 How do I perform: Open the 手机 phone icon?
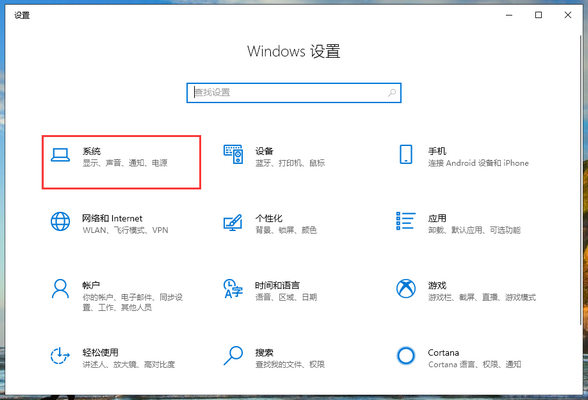point(406,154)
